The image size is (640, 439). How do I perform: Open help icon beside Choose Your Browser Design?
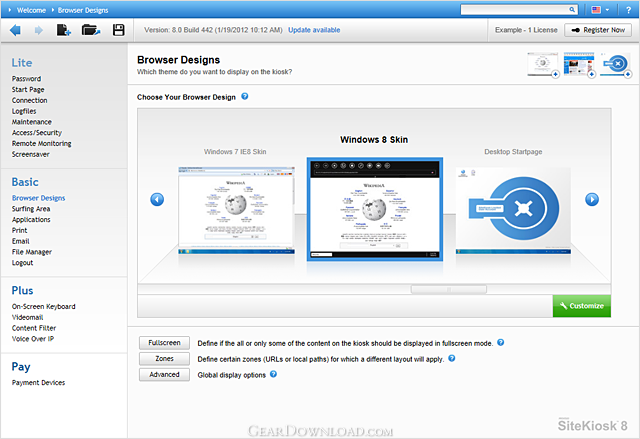244,97
